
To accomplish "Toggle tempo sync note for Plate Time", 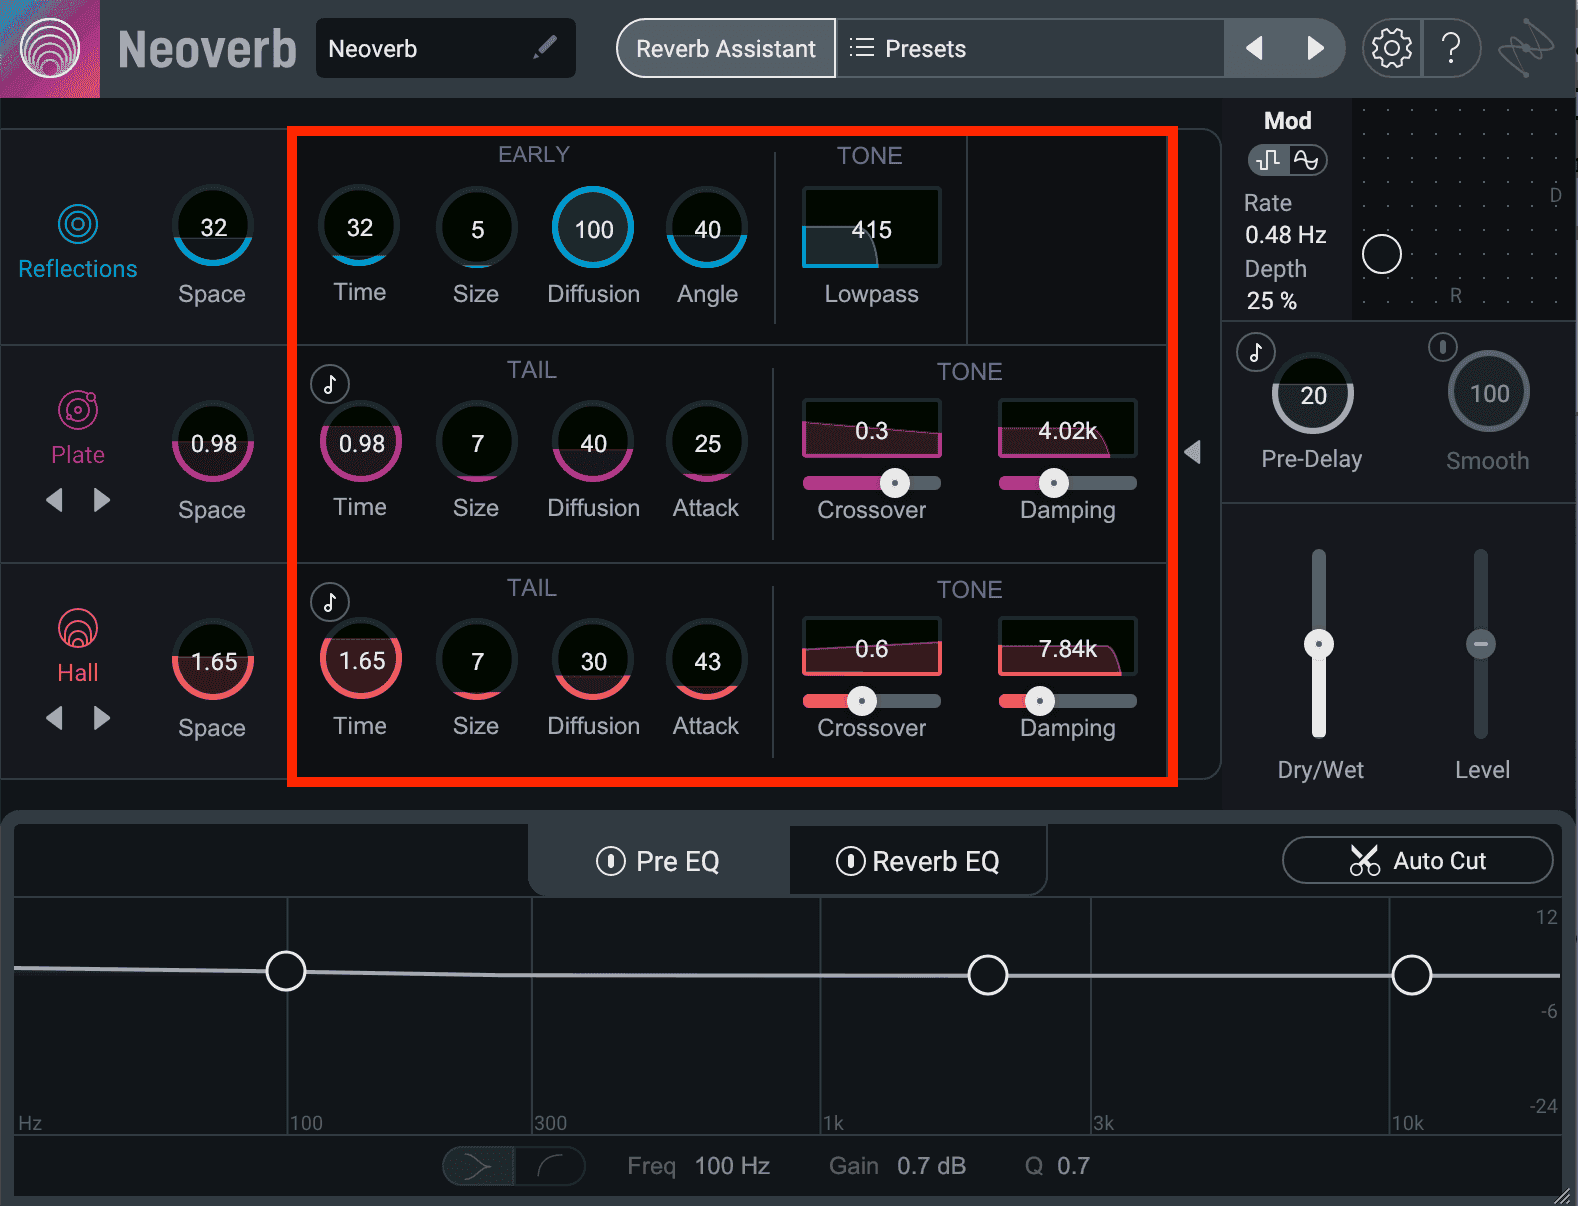I will [330, 384].
